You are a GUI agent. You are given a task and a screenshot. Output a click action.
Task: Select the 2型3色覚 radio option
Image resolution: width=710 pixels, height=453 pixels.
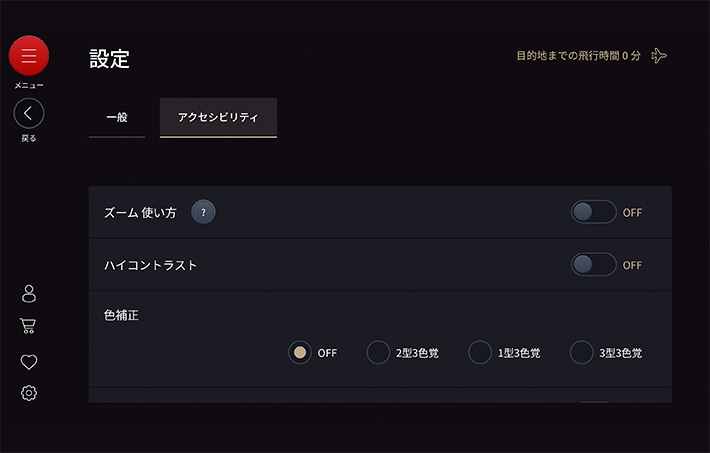point(378,352)
